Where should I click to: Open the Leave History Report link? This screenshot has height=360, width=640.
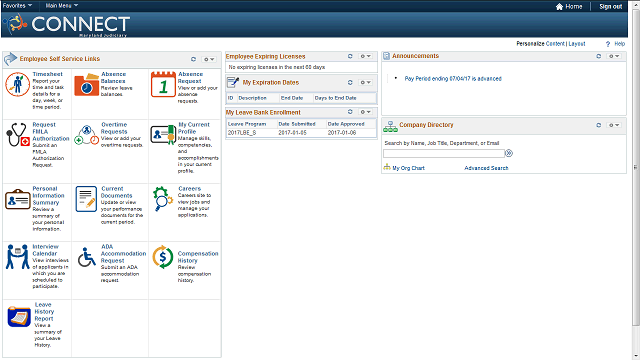click(x=44, y=311)
